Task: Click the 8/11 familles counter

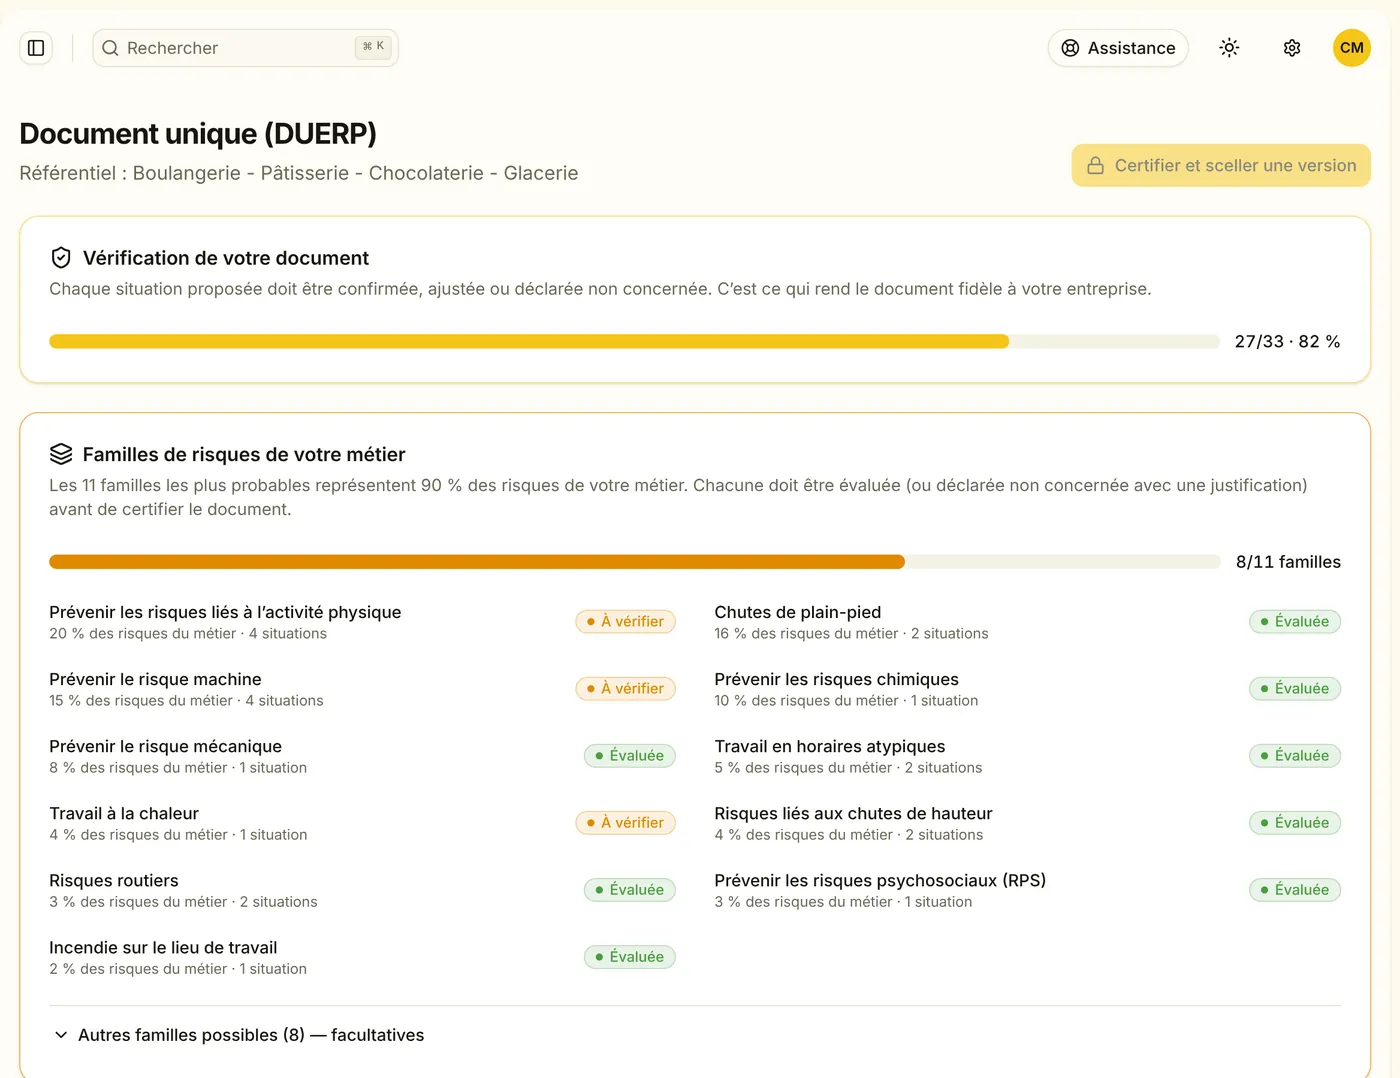Action: point(1288,562)
